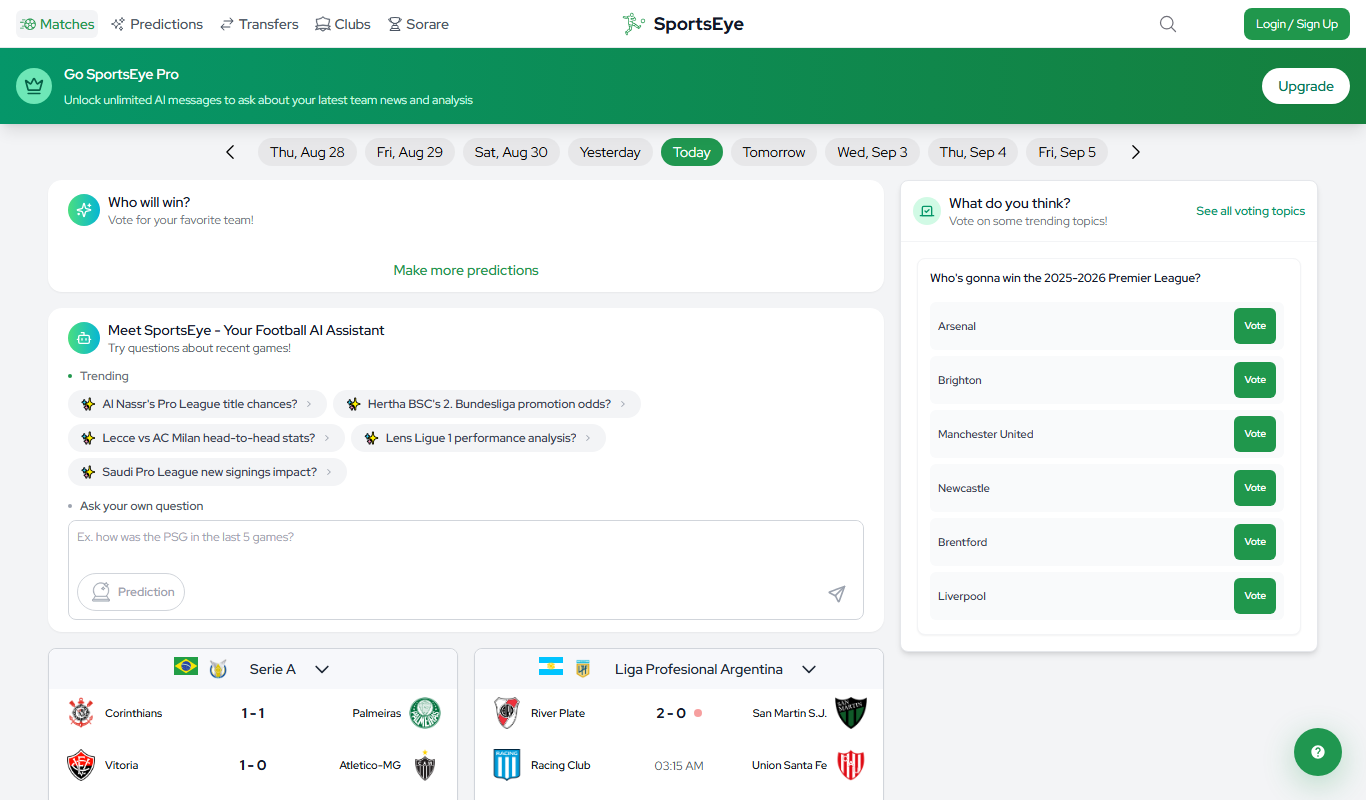
Task: Click the River Plate club crest
Action: 507,713
